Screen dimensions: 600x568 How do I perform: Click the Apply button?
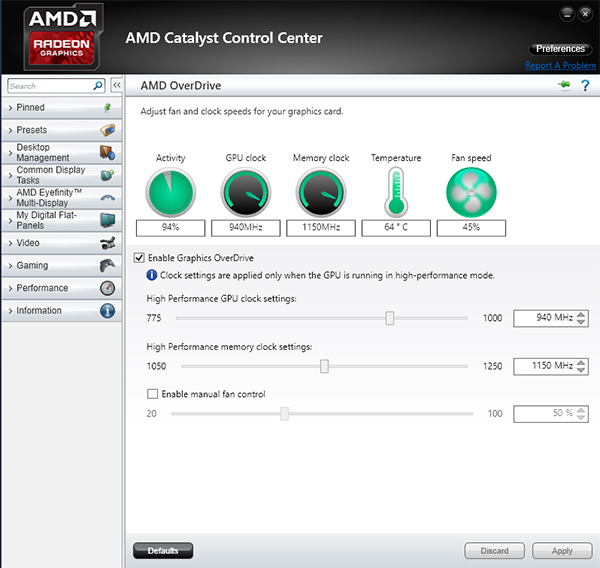click(x=562, y=551)
